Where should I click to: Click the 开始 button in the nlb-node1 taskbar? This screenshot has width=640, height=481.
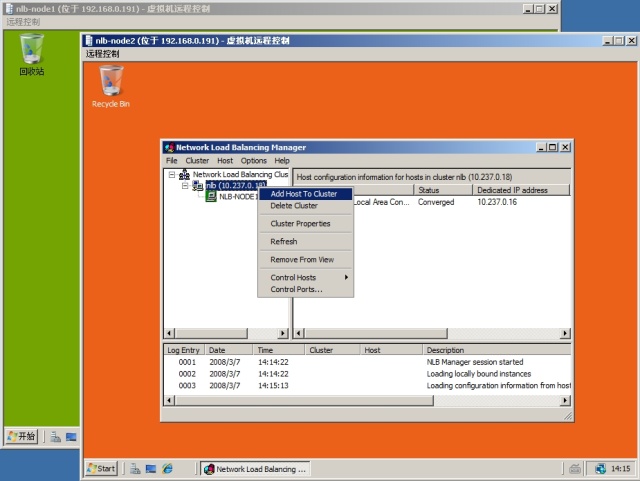(x=21, y=436)
